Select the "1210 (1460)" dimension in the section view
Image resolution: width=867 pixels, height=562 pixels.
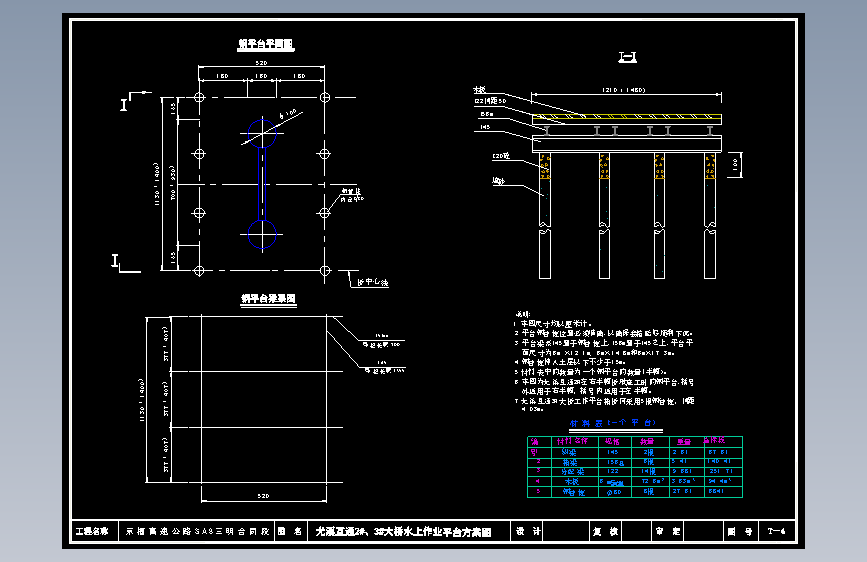pos(624,90)
